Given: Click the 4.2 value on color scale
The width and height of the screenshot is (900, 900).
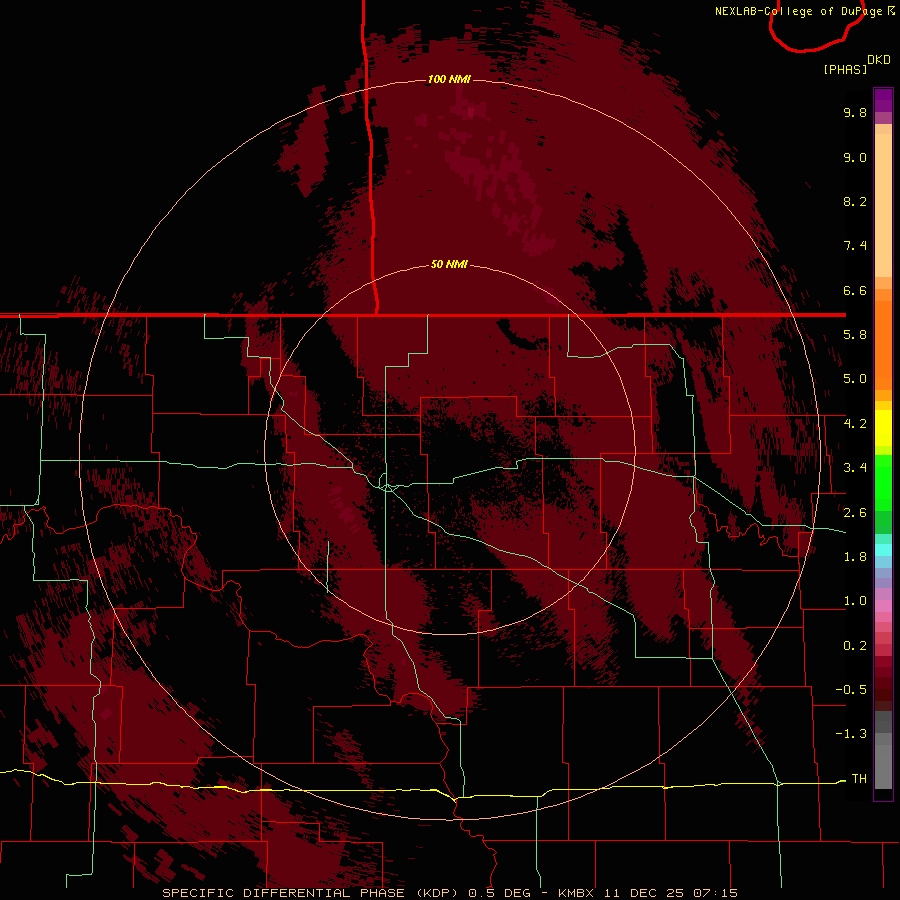Looking at the screenshot, I should tap(855, 424).
